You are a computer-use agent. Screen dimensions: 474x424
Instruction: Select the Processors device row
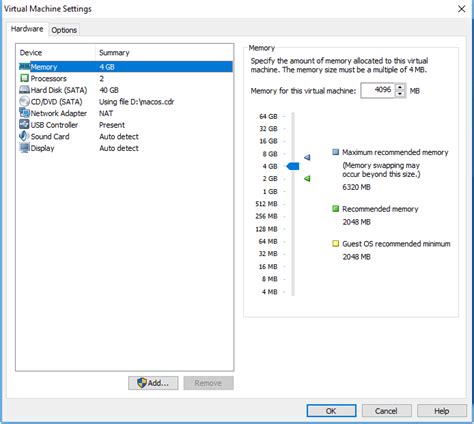pyautogui.click(x=126, y=78)
